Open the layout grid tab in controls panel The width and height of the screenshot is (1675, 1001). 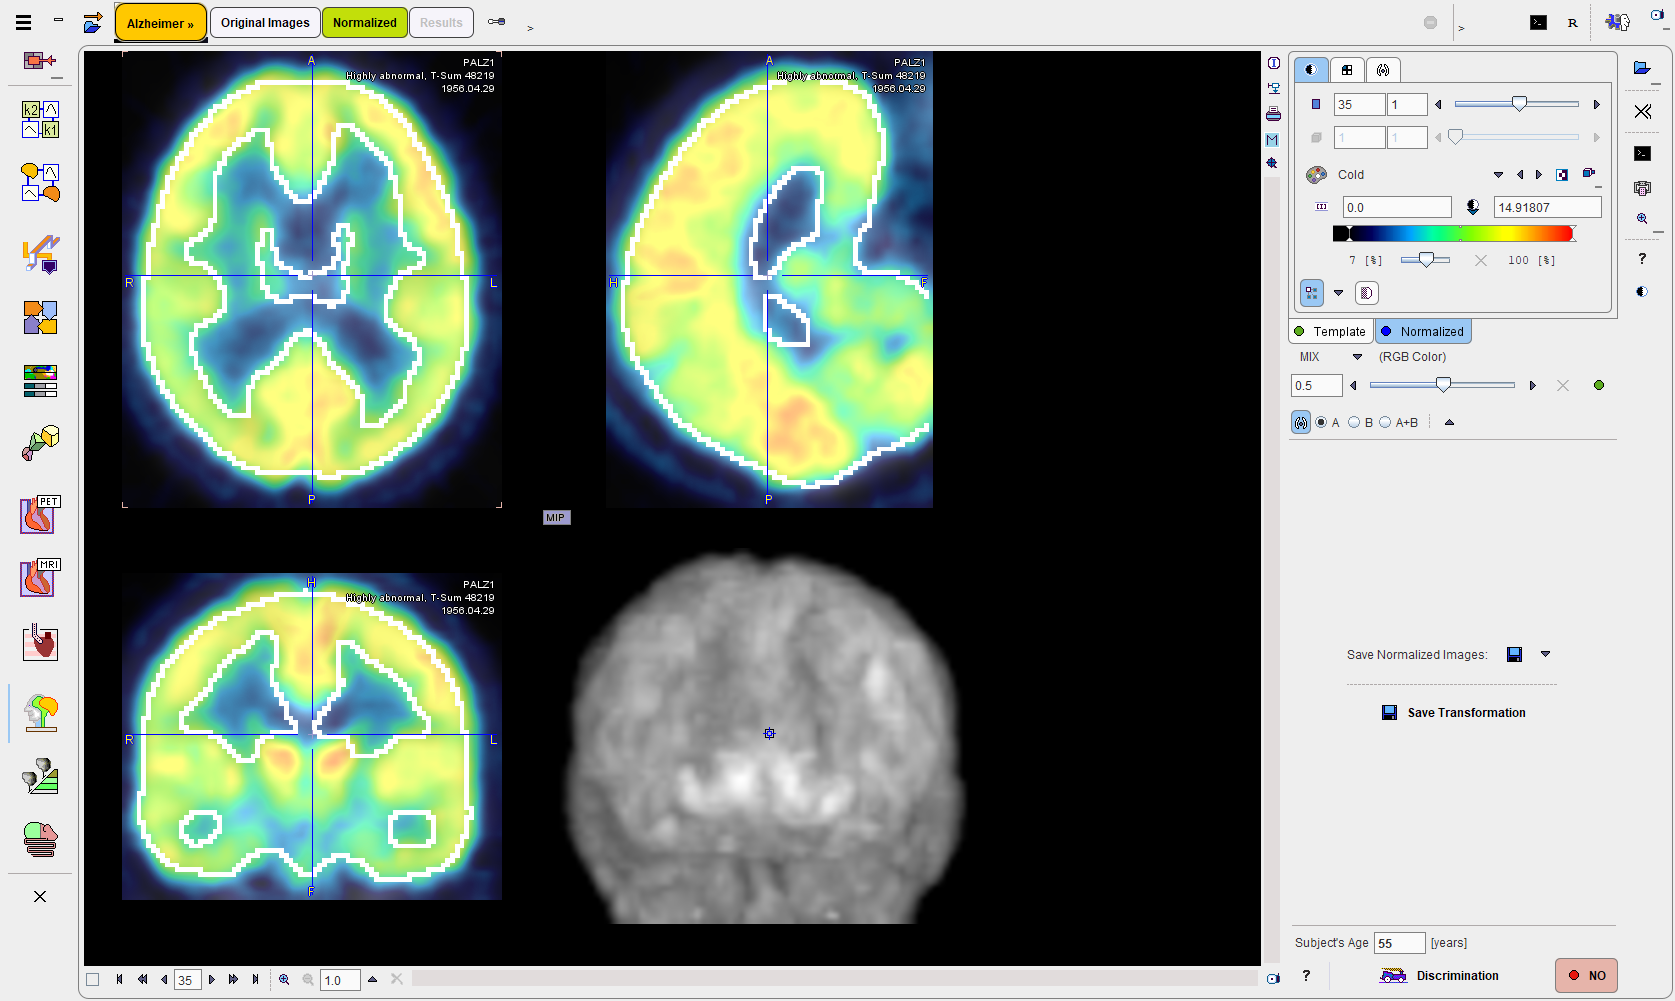tap(1347, 70)
